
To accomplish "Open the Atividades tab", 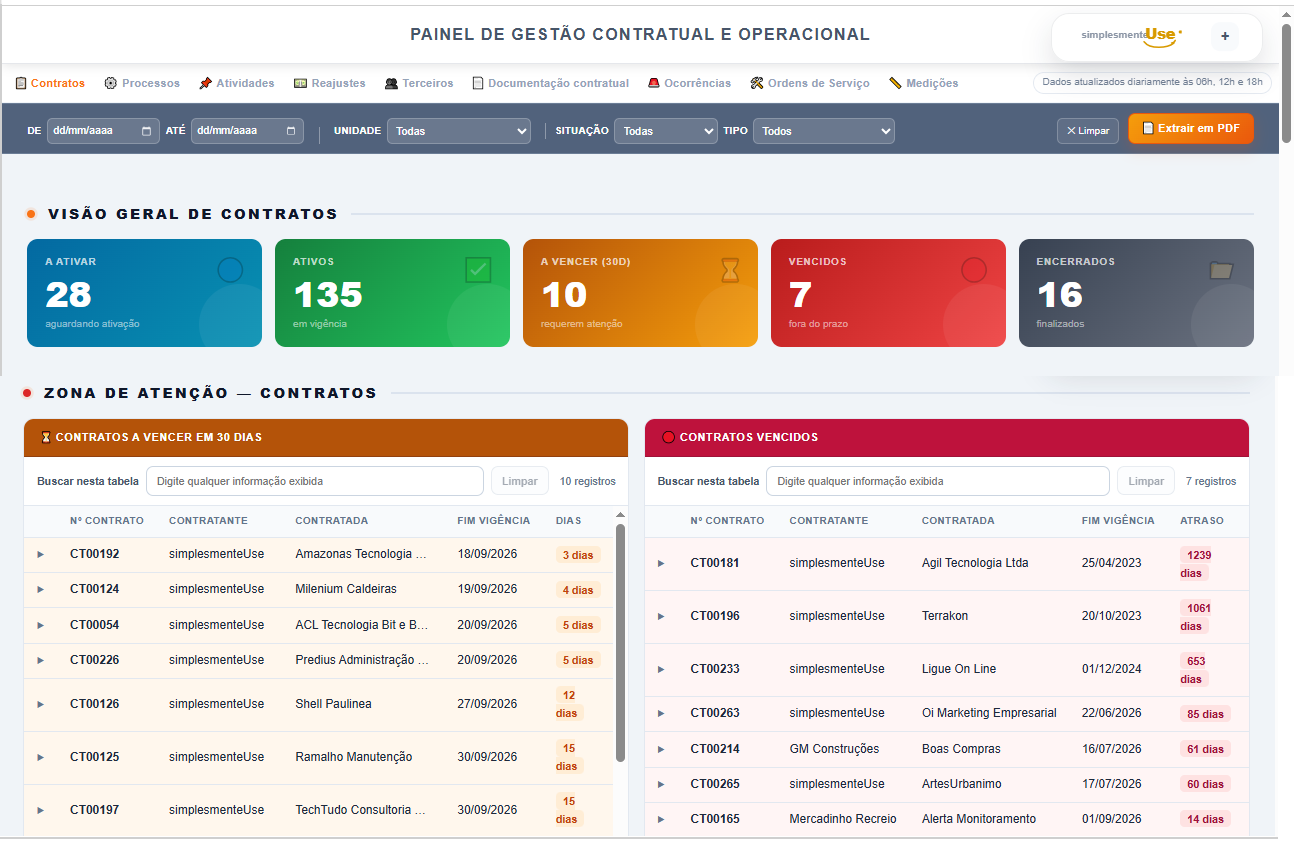I will point(237,83).
